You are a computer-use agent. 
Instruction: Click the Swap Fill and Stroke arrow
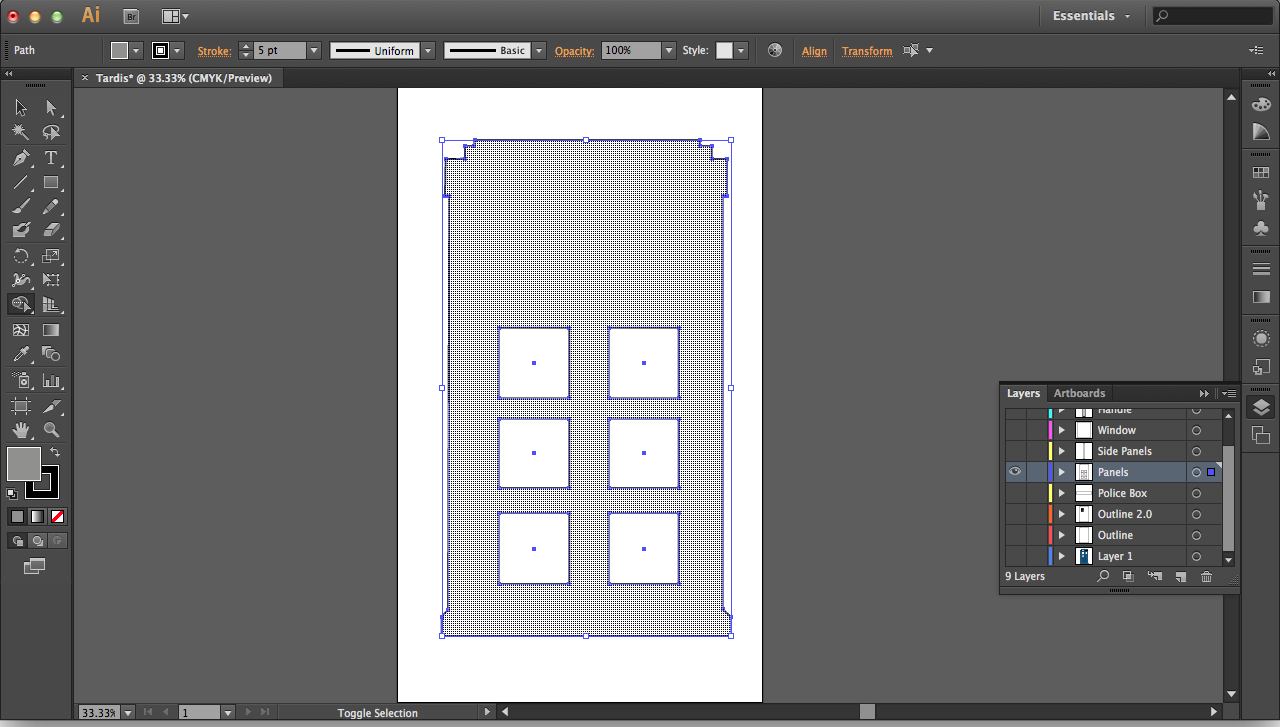pos(55,453)
